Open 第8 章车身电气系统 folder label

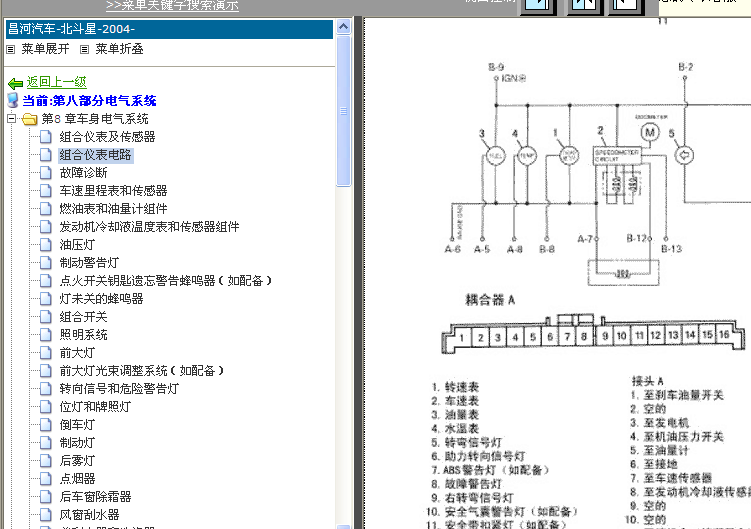[95, 119]
